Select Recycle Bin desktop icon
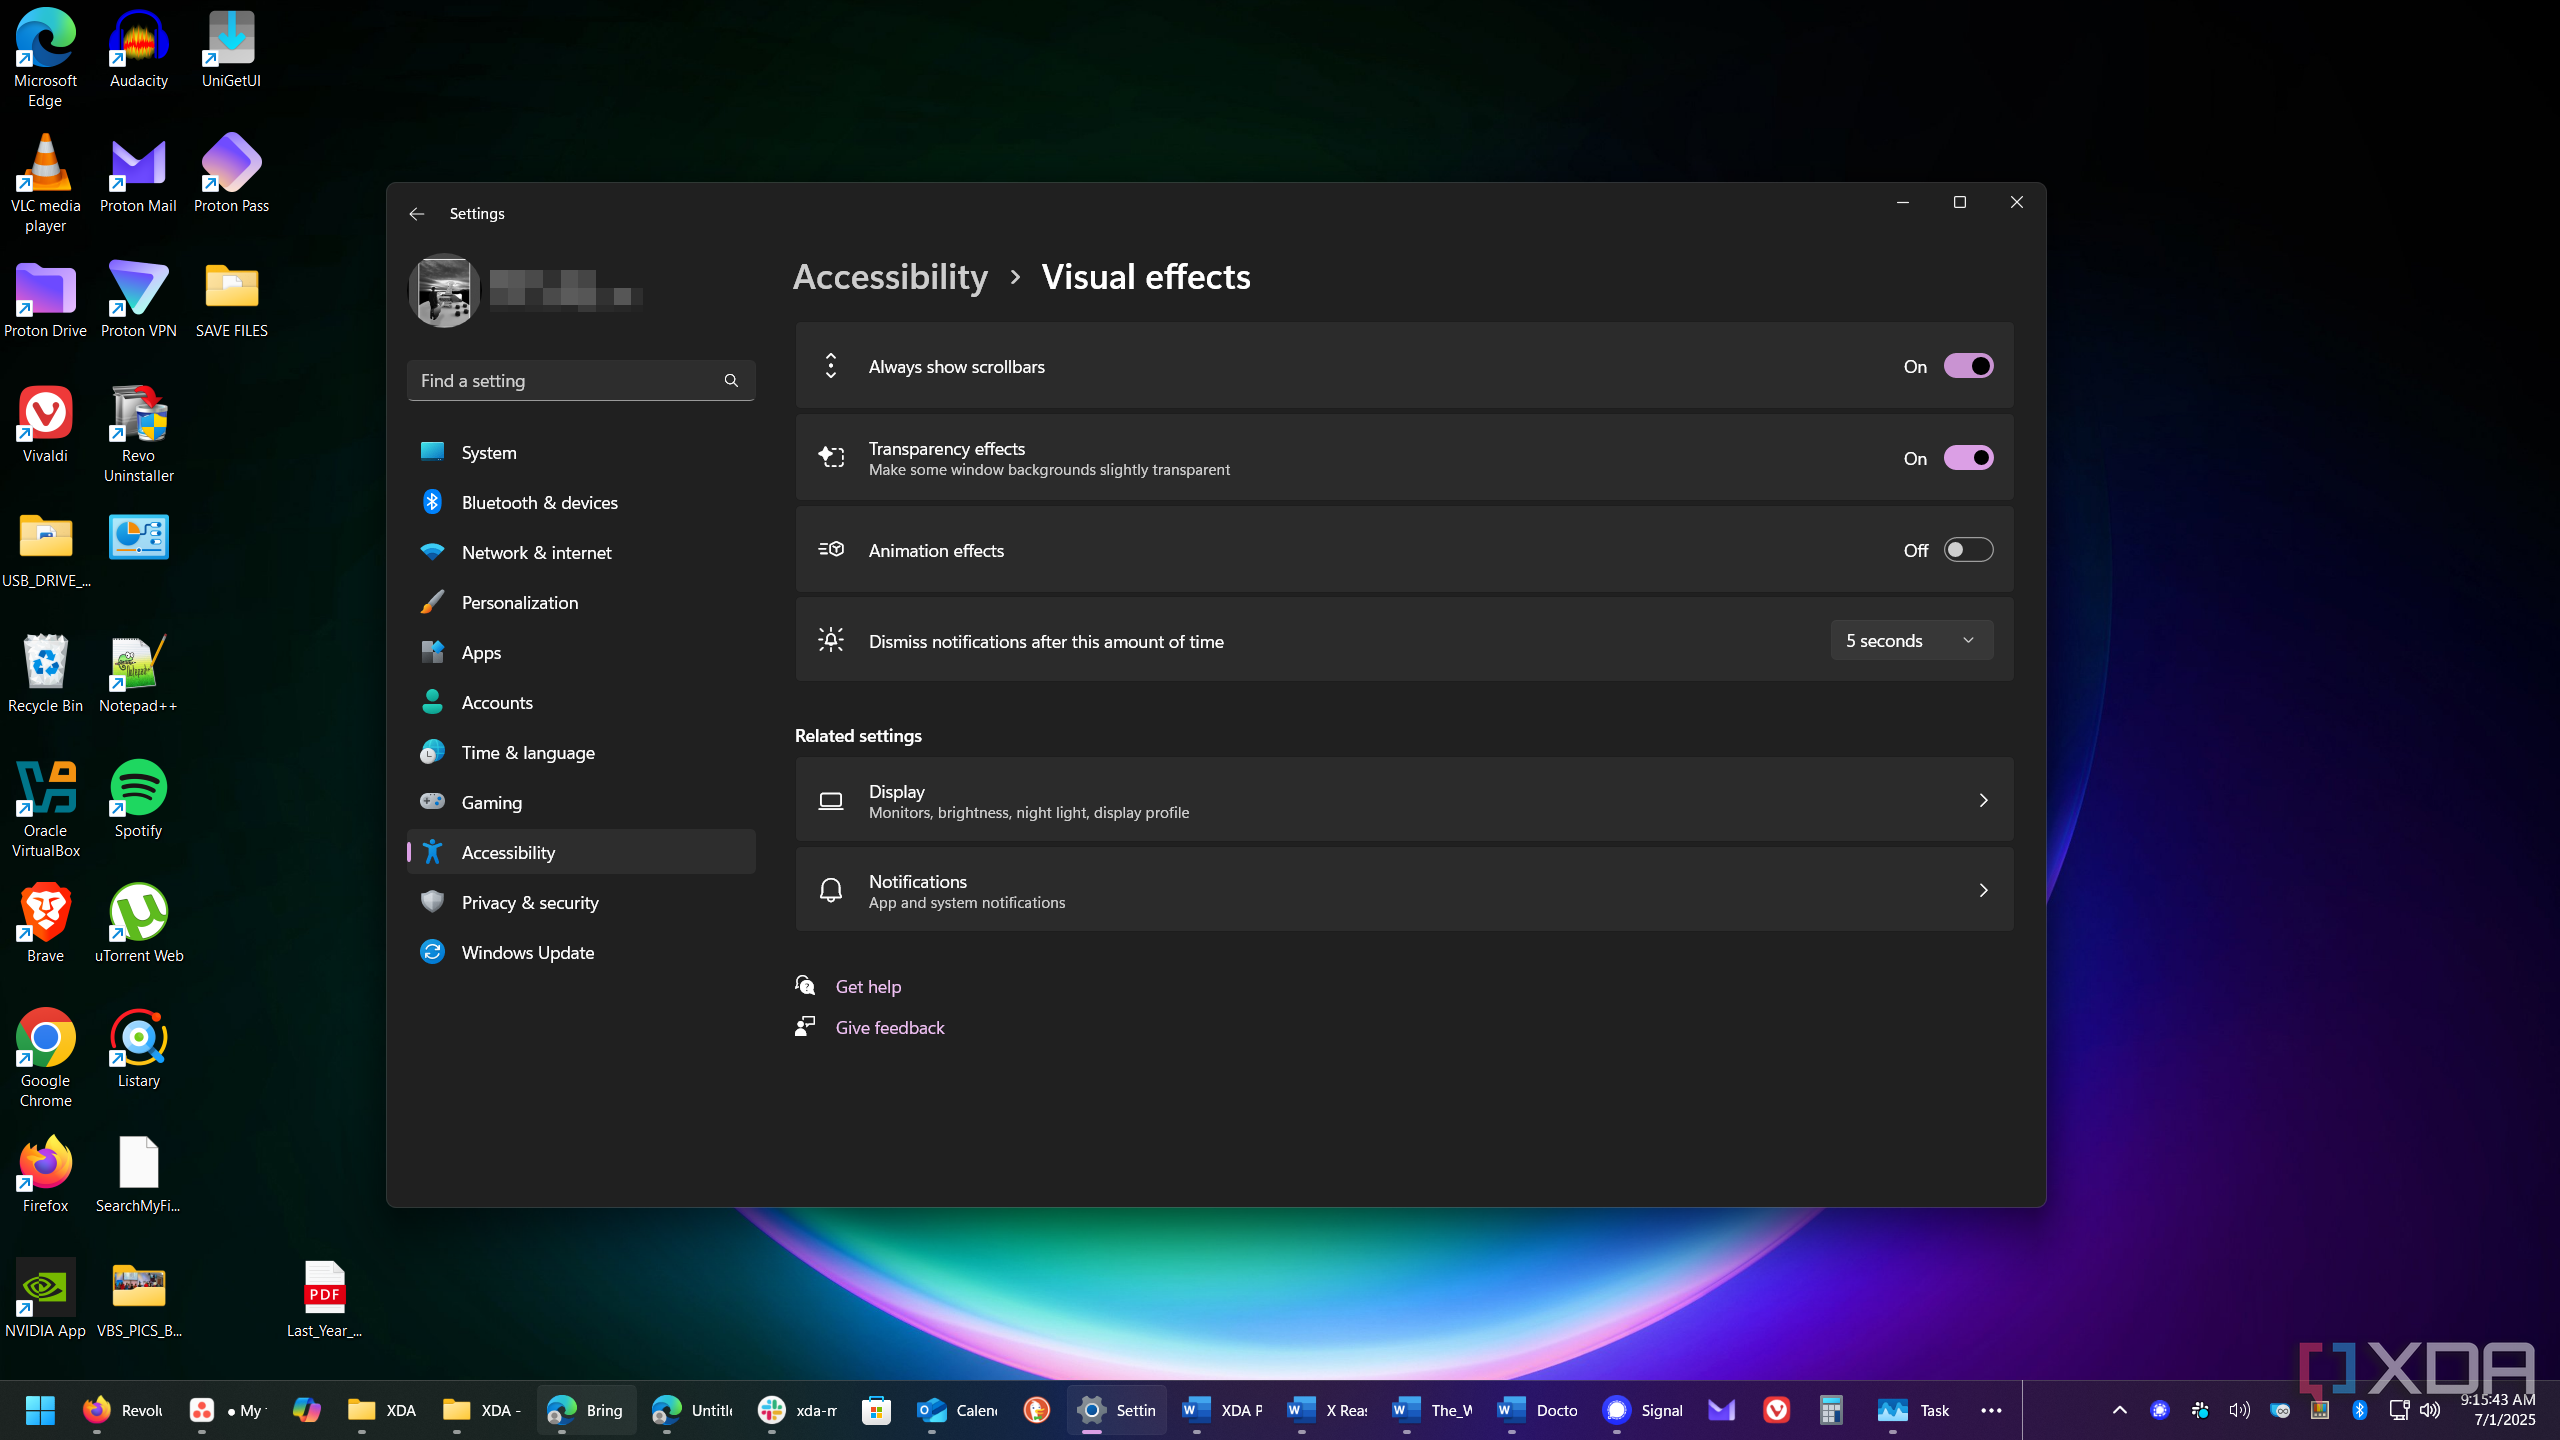This screenshot has height=1440, width=2560. point(45,675)
